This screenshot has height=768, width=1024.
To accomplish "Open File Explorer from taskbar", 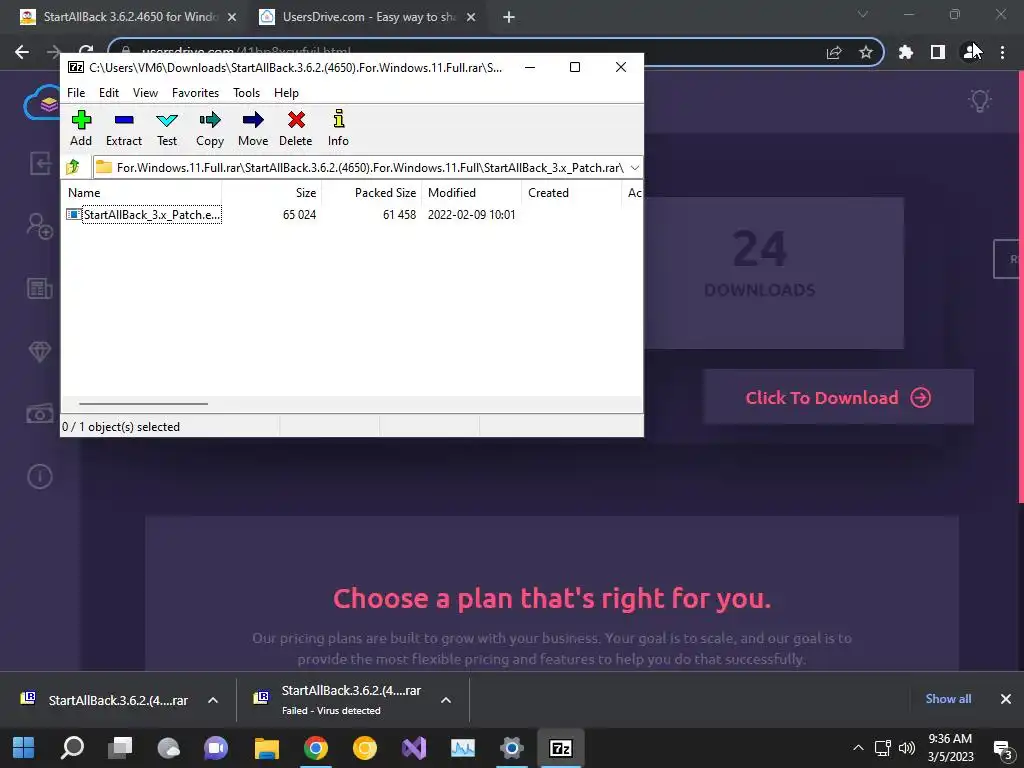I will pos(266,748).
